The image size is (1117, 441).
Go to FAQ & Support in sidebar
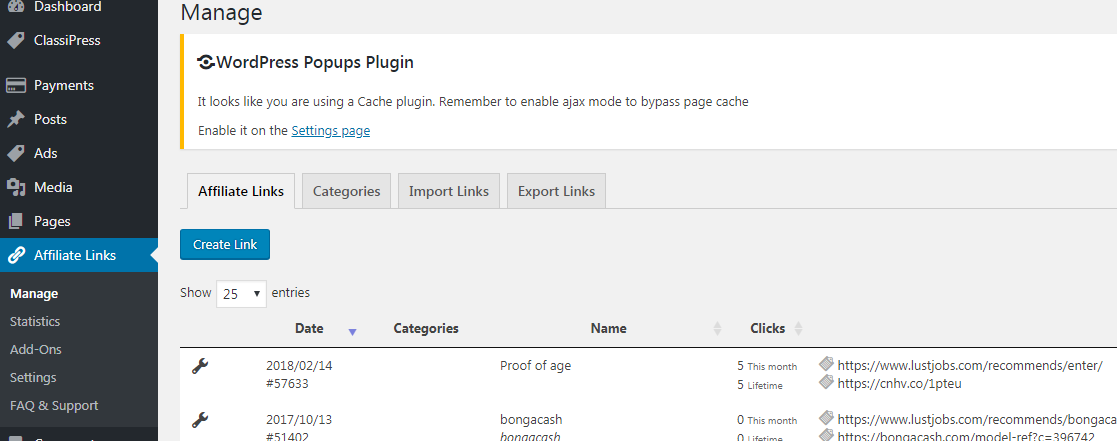coord(54,406)
